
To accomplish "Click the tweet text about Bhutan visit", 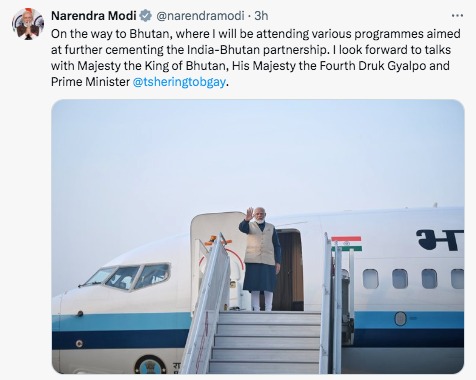I will [256, 58].
